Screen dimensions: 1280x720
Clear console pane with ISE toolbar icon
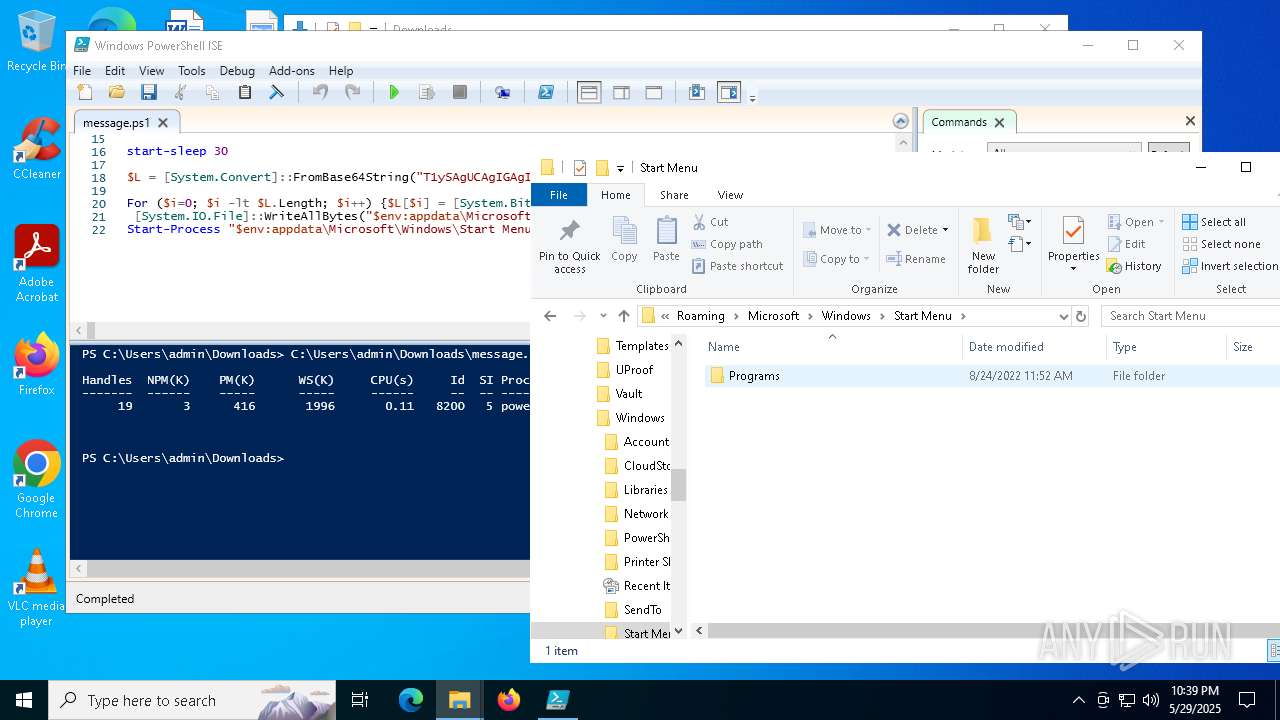tap(277, 92)
